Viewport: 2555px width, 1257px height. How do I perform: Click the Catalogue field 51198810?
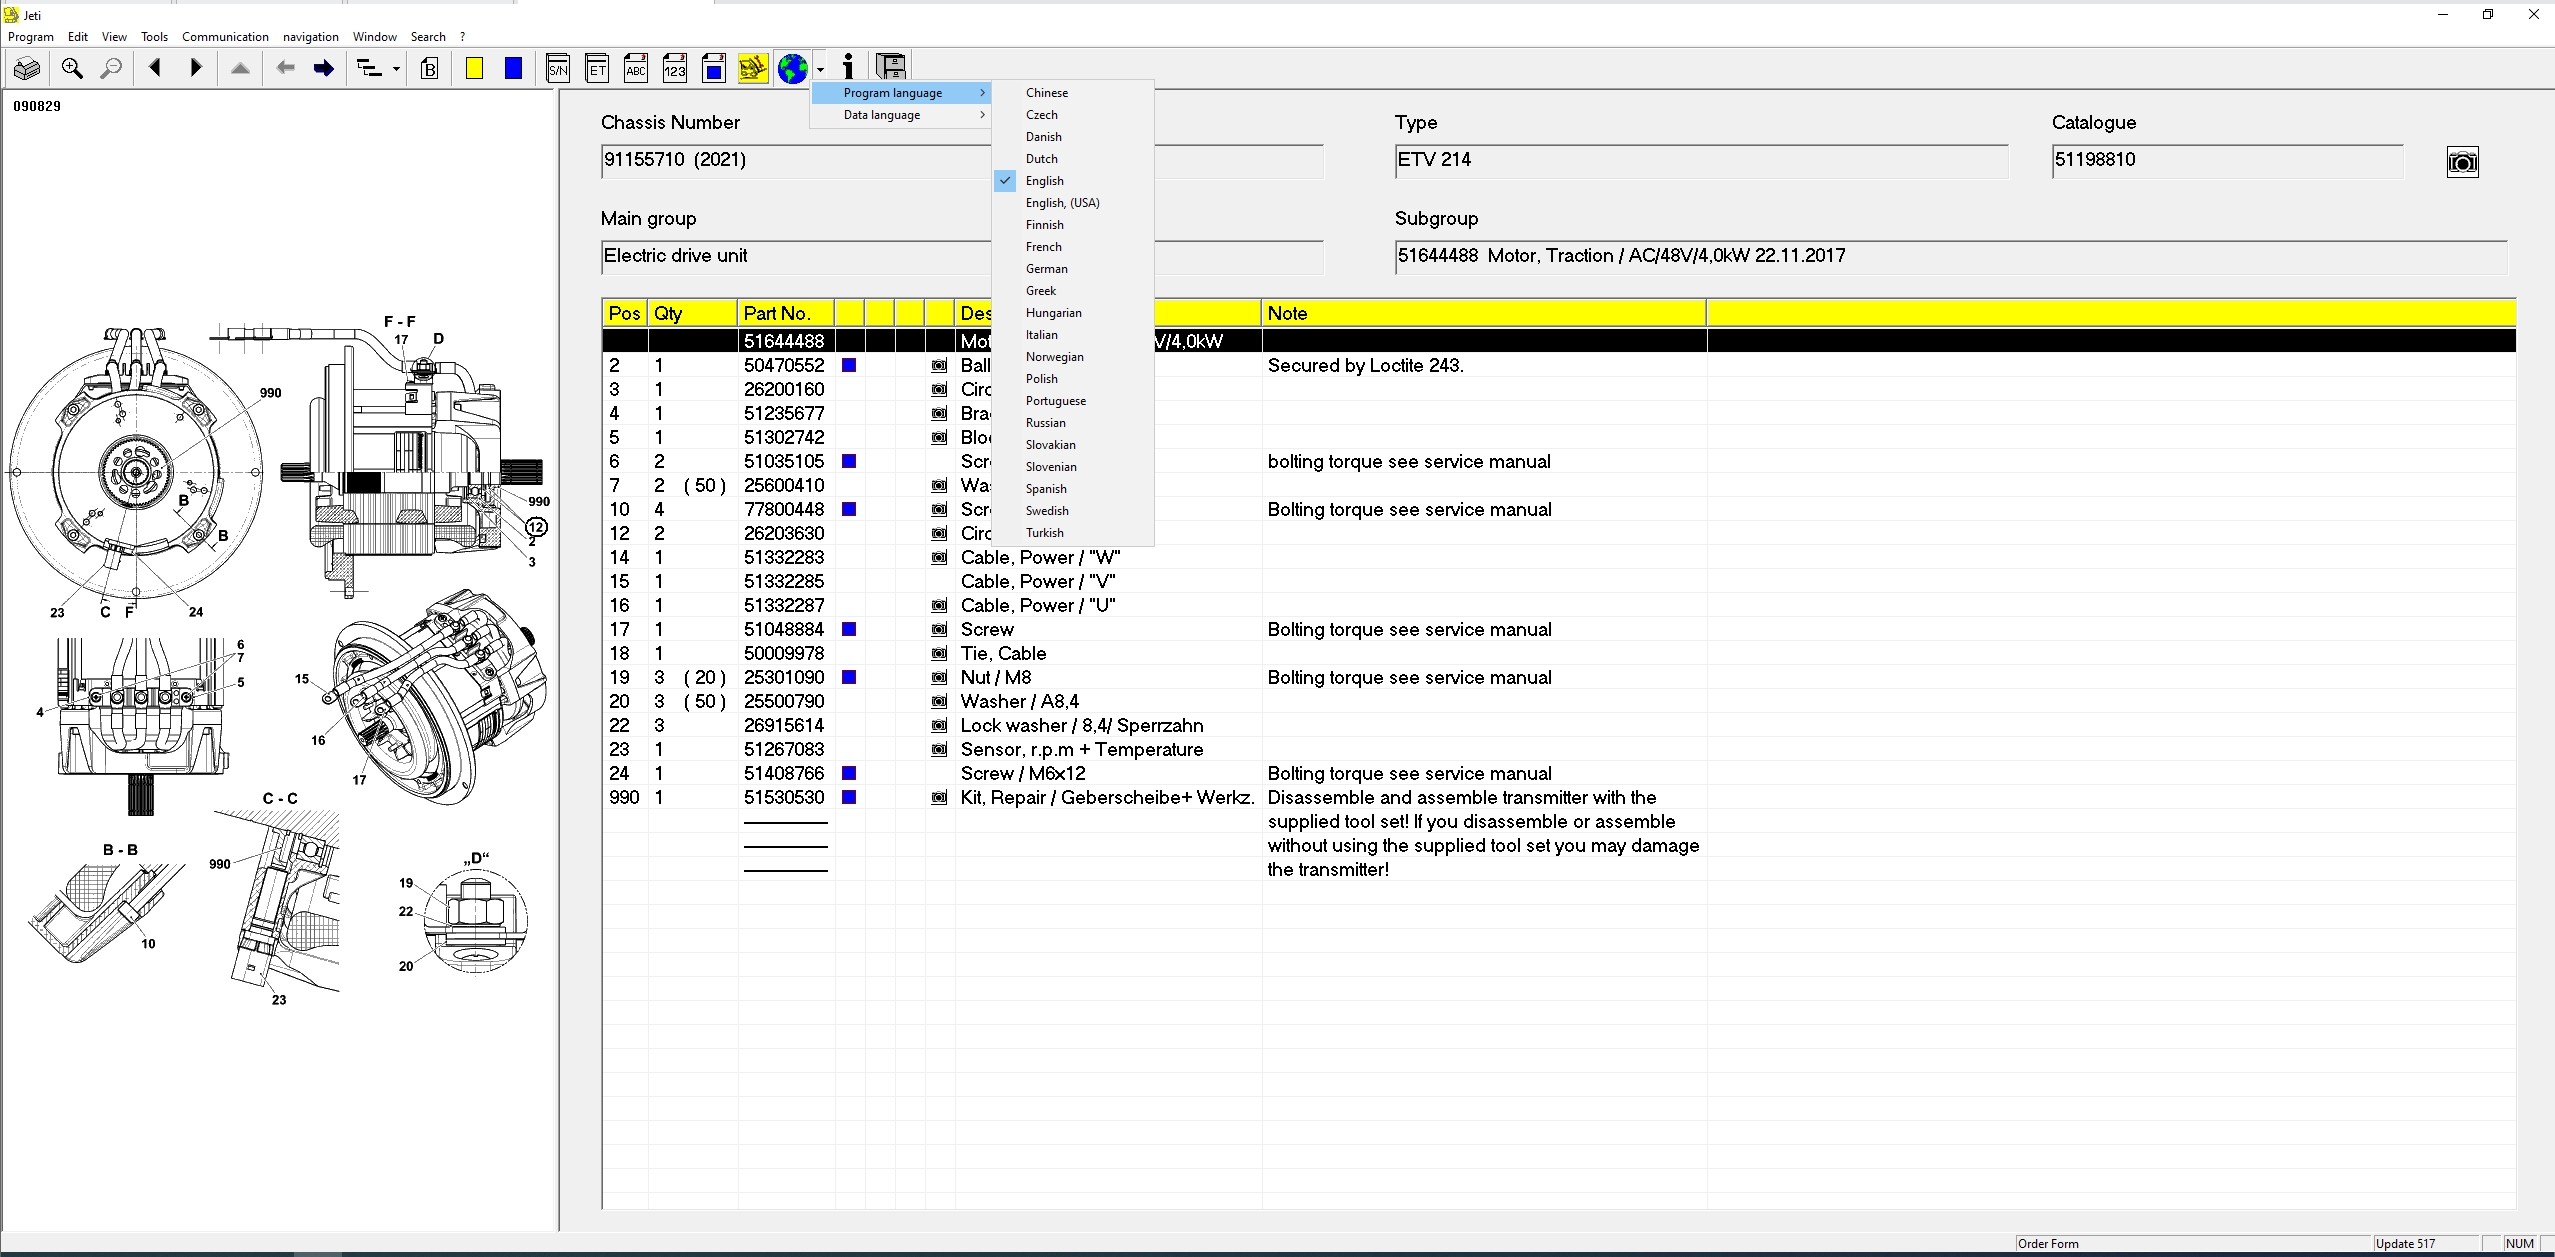[x=2227, y=160]
